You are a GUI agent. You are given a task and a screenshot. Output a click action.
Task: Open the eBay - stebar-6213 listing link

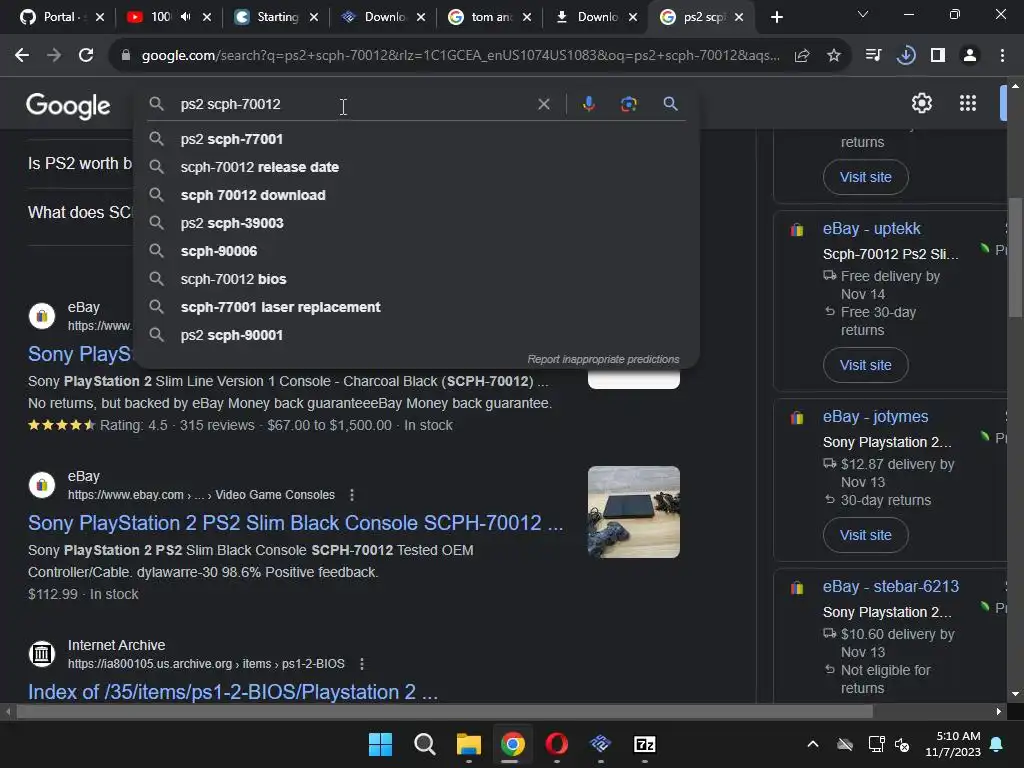[x=891, y=586]
